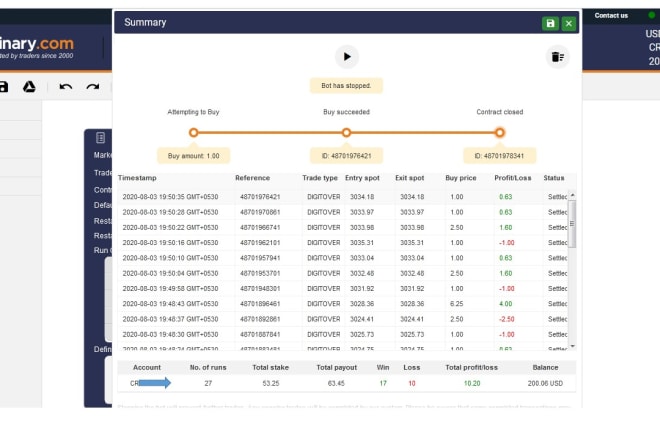Screen dimensions: 660x440
Task: Click the Balance value 200.06 USD
Action: click(x=545, y=384)
